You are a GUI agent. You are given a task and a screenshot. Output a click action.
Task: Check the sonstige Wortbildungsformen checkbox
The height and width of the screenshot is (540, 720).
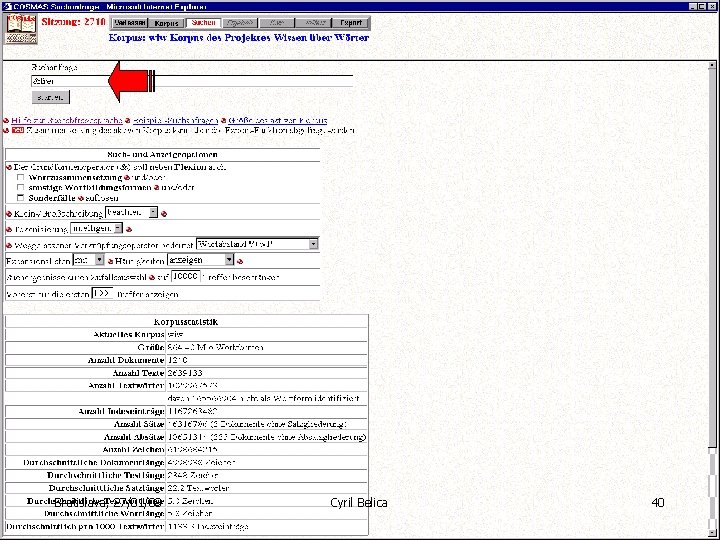[x=20, y=187]
